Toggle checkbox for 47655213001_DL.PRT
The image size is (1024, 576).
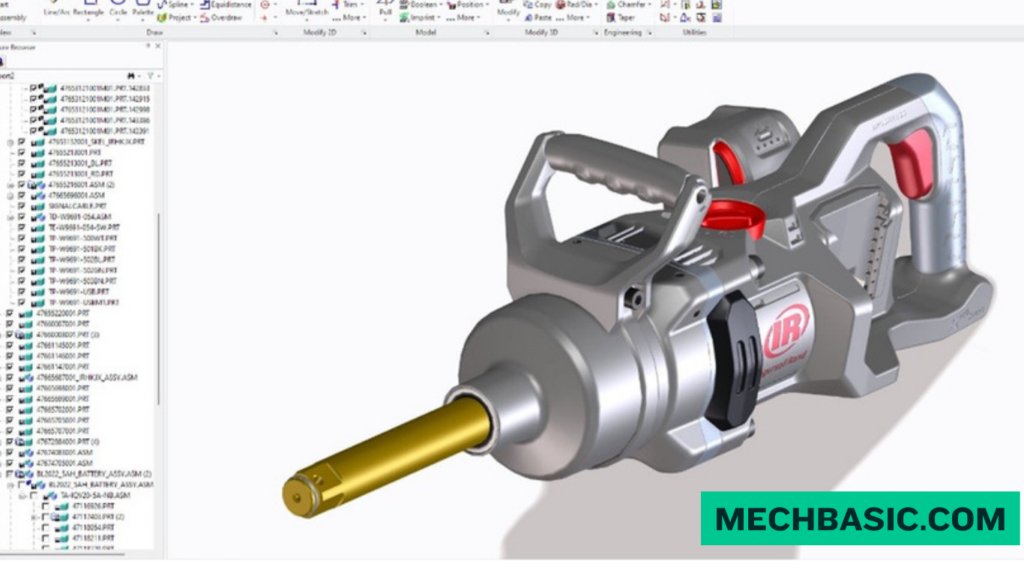(22, 163)
